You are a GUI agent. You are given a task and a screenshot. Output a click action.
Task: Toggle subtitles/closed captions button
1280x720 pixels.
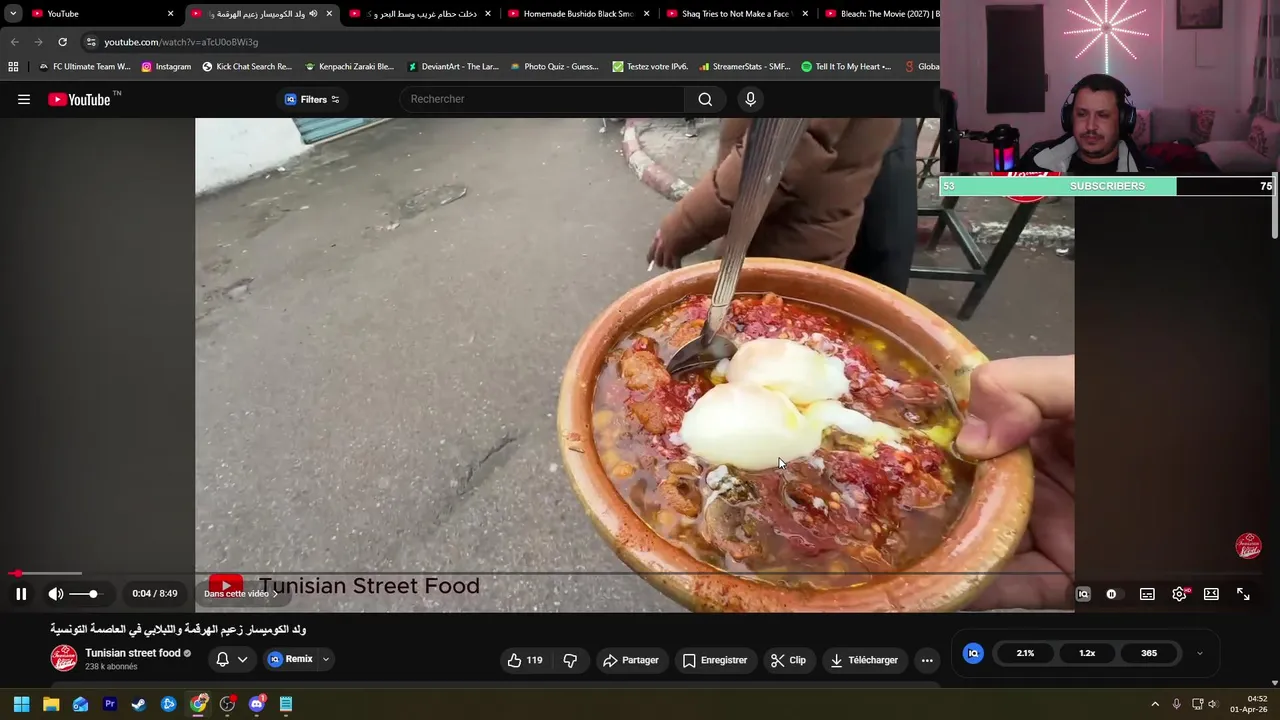[x=1147, y=594]
